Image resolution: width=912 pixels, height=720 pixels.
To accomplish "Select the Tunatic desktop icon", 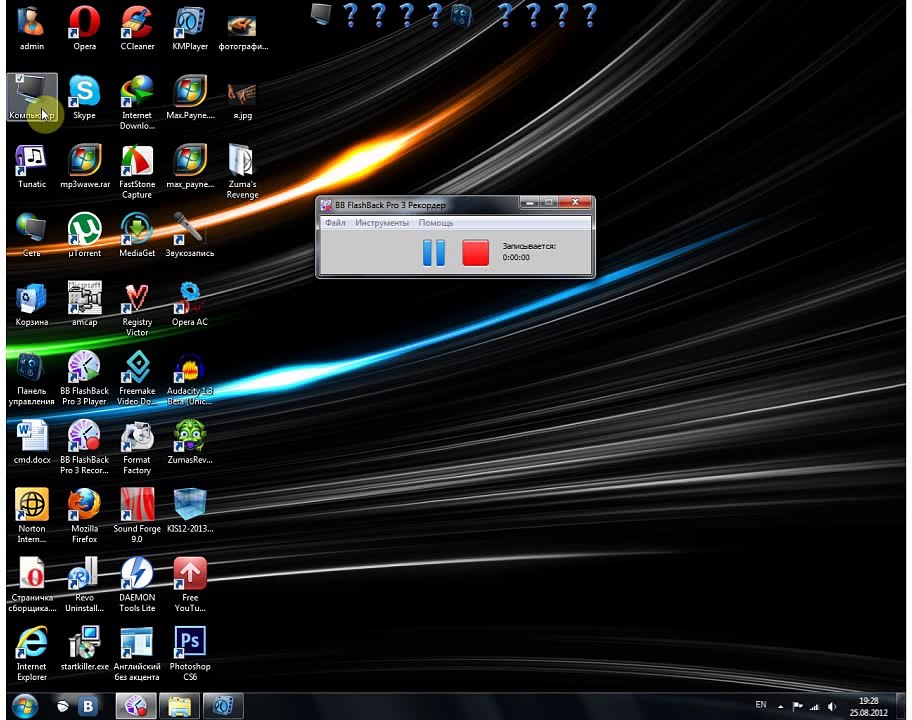I will tap(31, 166).
